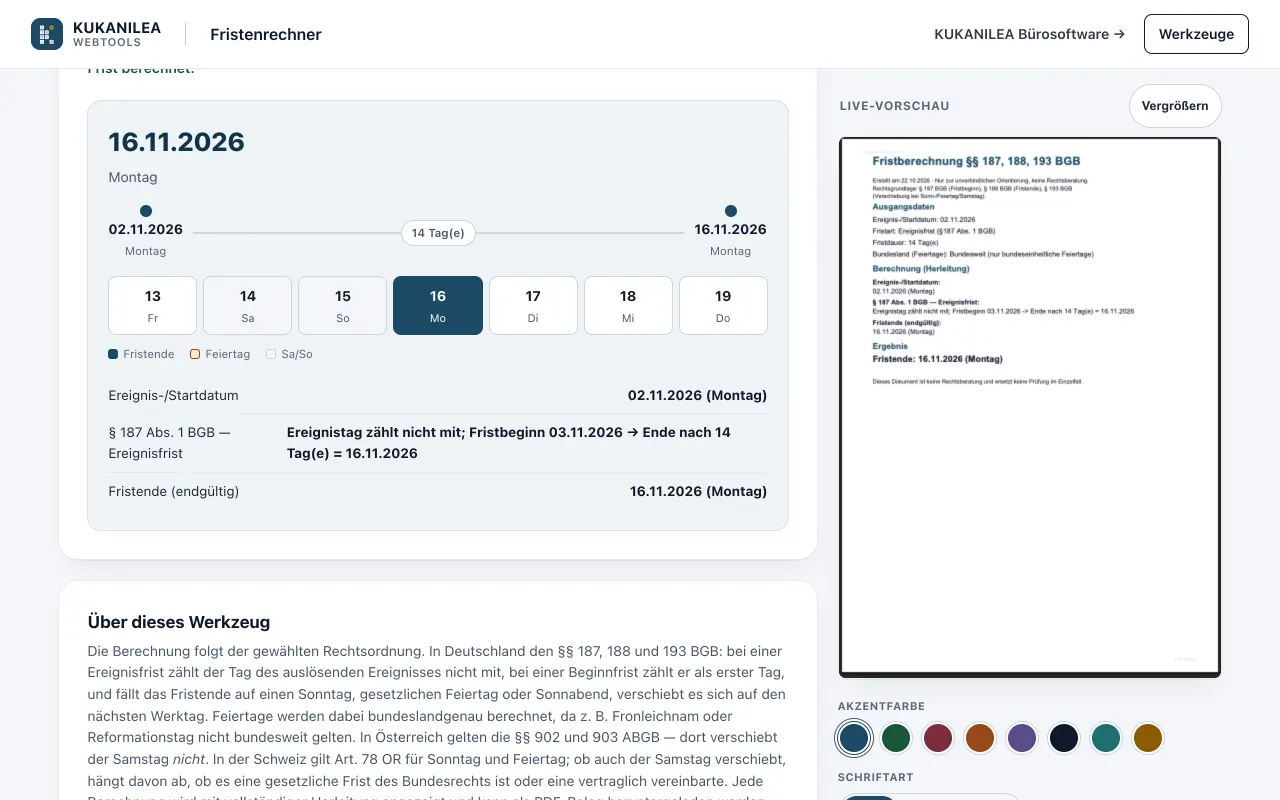The height and width of the screenshot is (800, 1280).
Task: Click the Sa/So legend entry
Action: click(x=289, y=354)
